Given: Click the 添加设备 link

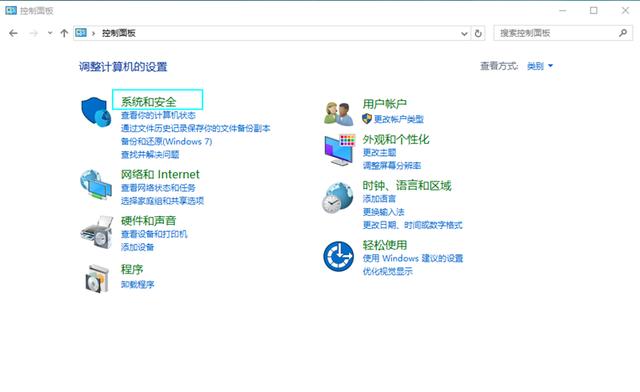Looking at the screenshot, I should click(x=137, y=247).
